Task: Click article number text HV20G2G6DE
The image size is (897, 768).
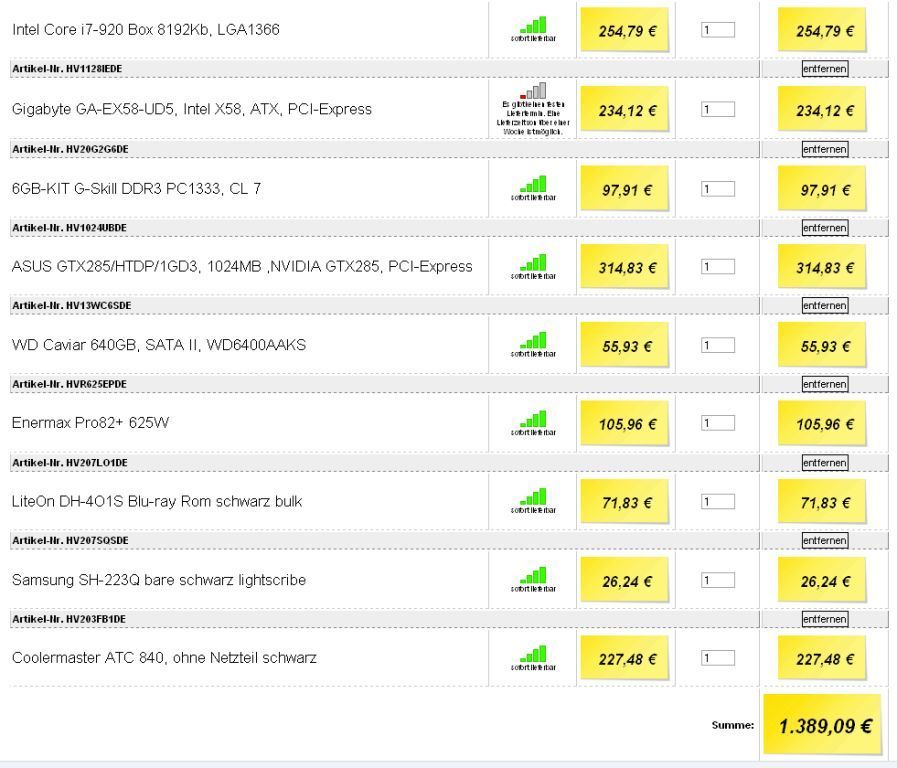Action: [97, 149]
